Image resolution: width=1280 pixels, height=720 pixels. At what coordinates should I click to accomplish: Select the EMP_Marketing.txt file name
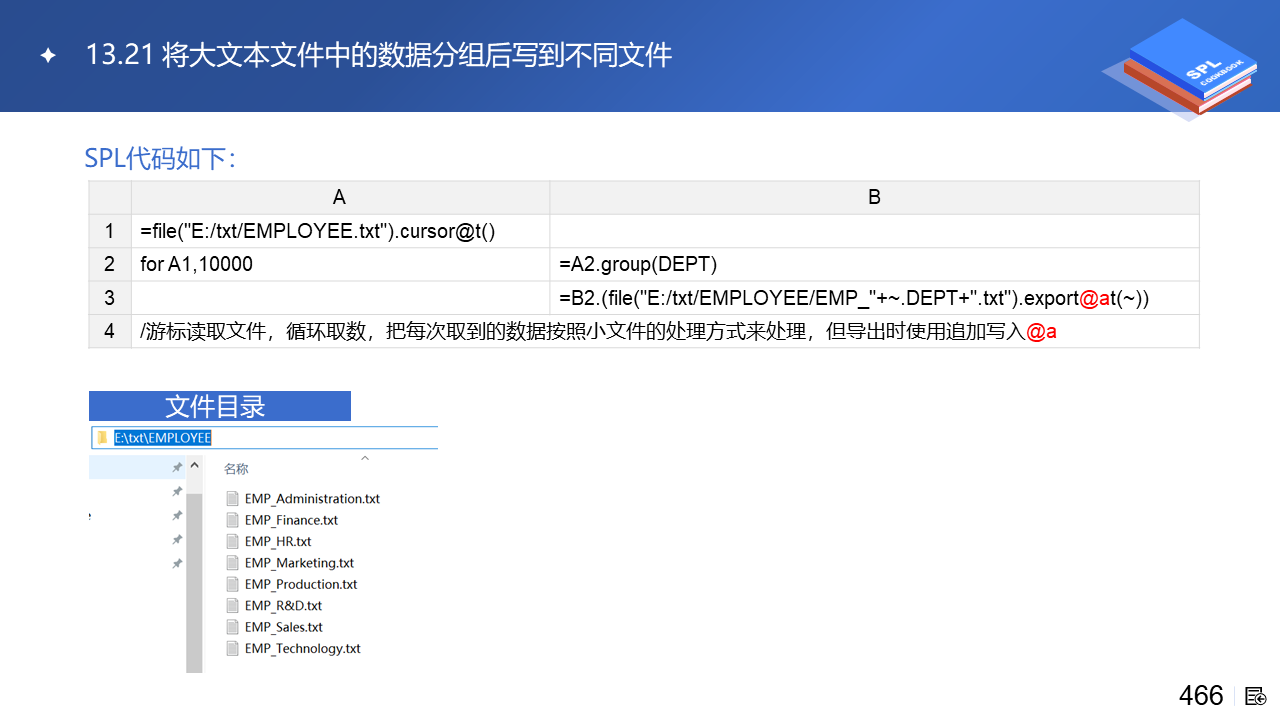click(299, 563)
